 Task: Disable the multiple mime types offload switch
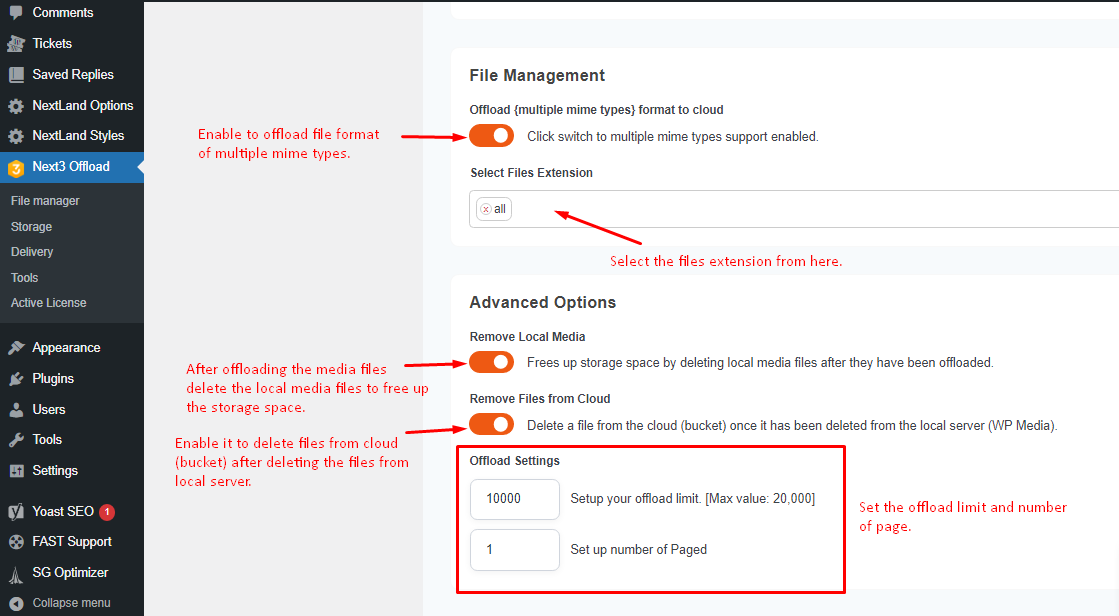[491, 135]
